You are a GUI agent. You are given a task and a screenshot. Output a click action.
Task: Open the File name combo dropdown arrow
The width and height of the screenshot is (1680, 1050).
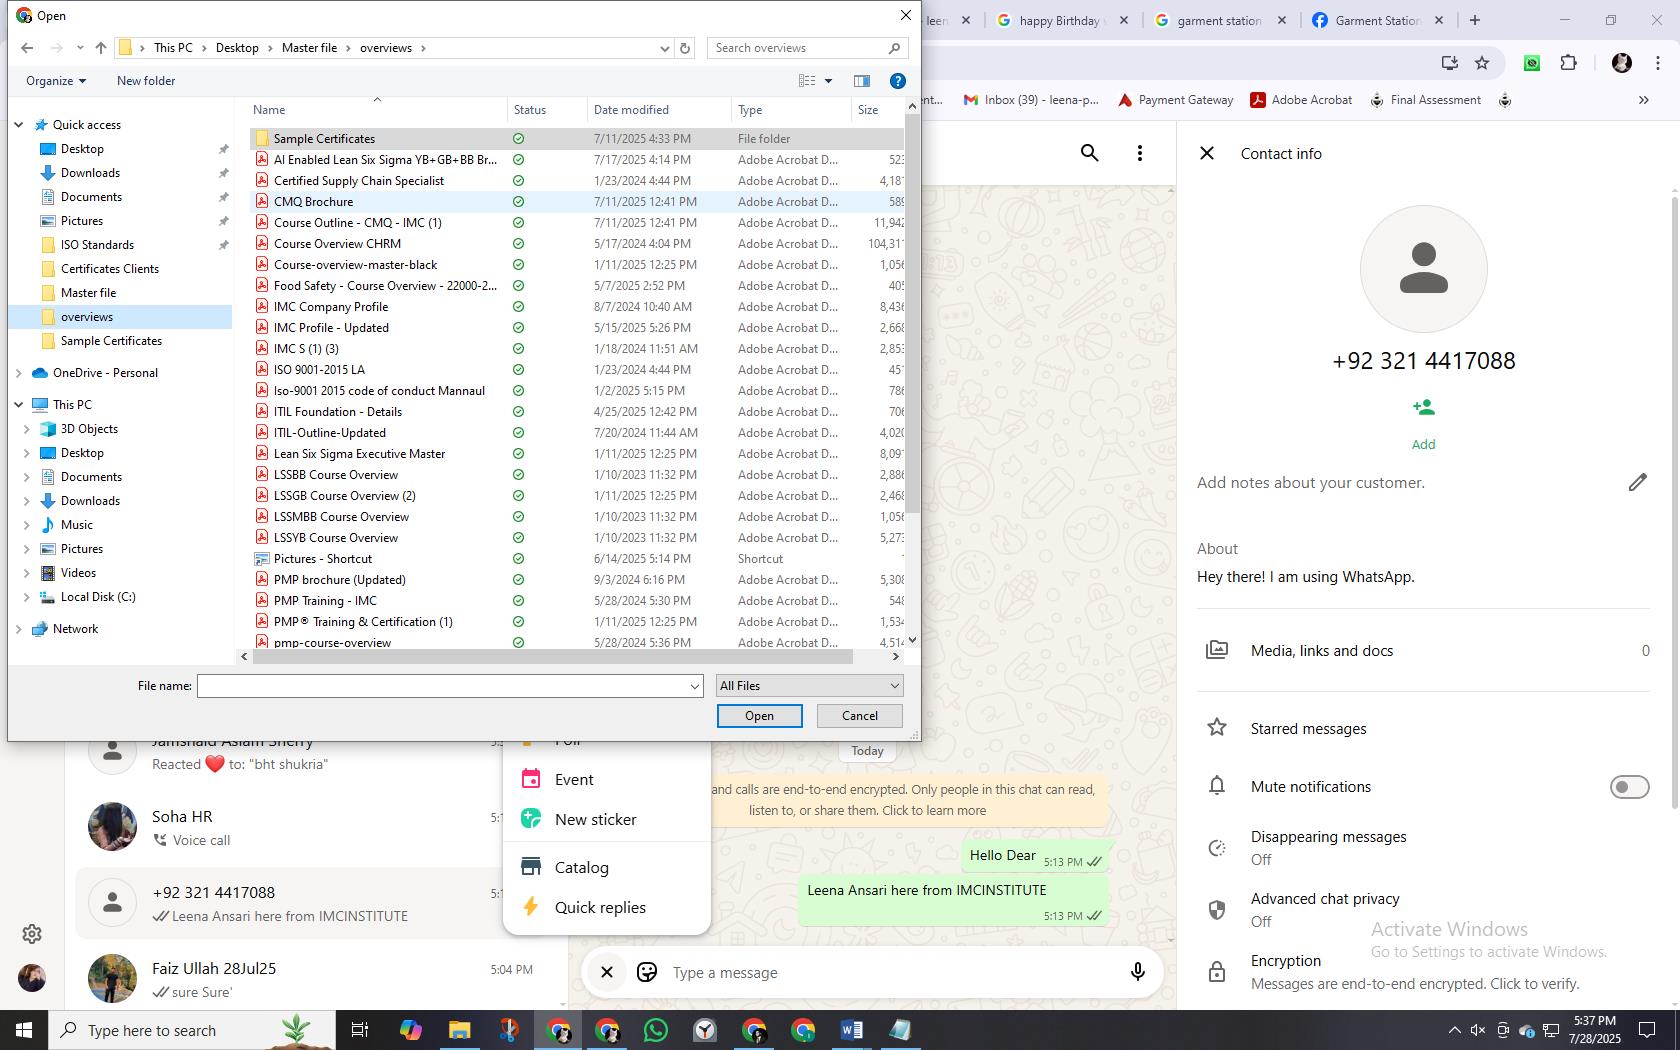694,686
